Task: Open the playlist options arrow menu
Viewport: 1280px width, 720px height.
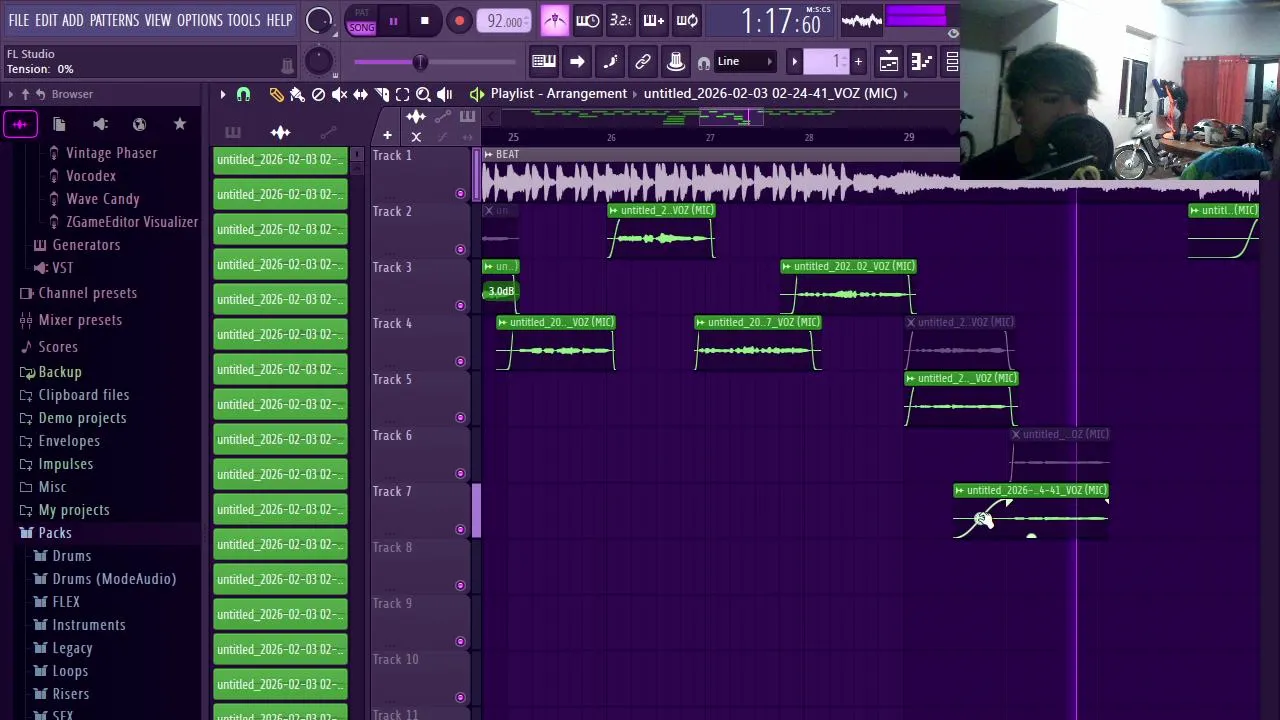Action: point(223,94)
